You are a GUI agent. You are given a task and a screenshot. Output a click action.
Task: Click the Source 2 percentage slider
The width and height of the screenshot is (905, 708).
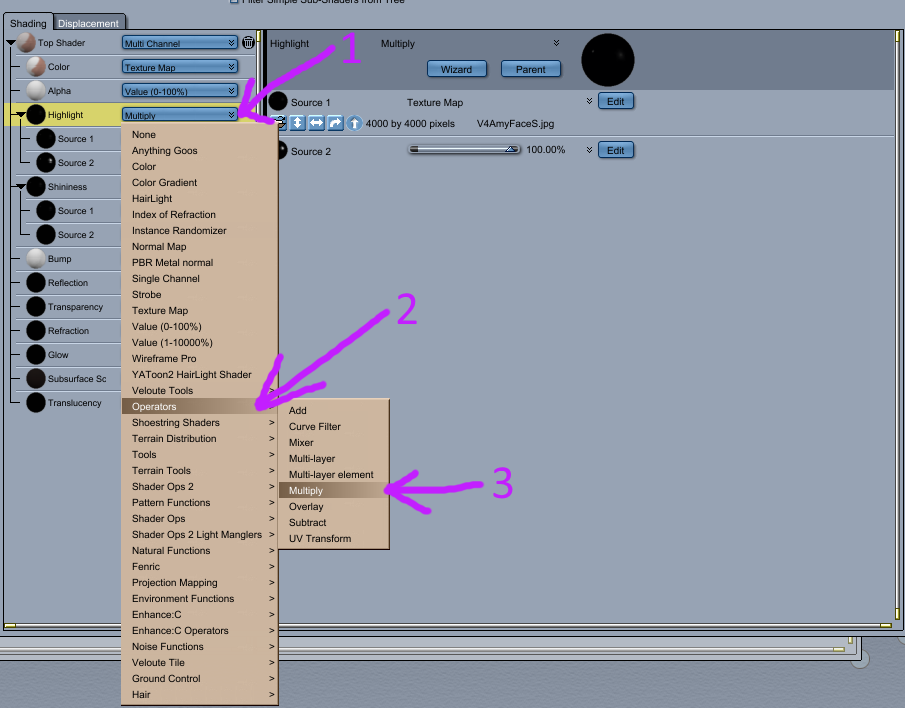(464, 149)
